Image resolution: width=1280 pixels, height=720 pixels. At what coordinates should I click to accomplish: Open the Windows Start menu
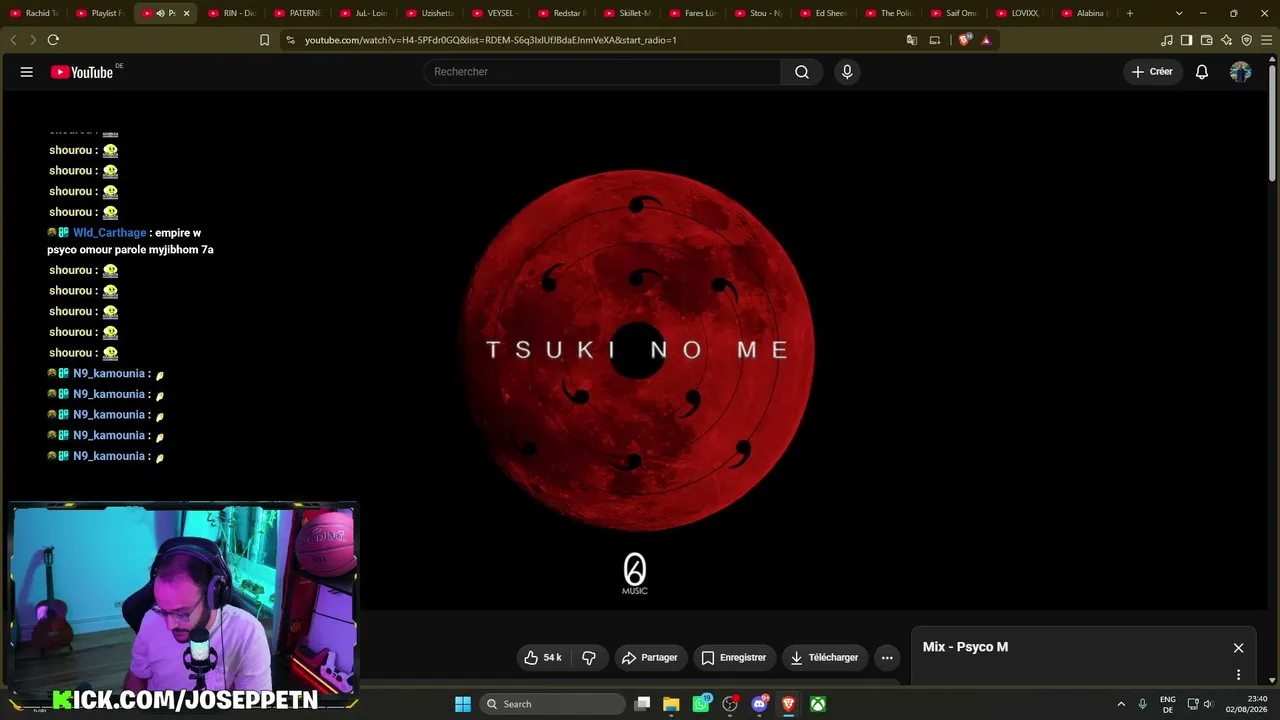463,704
